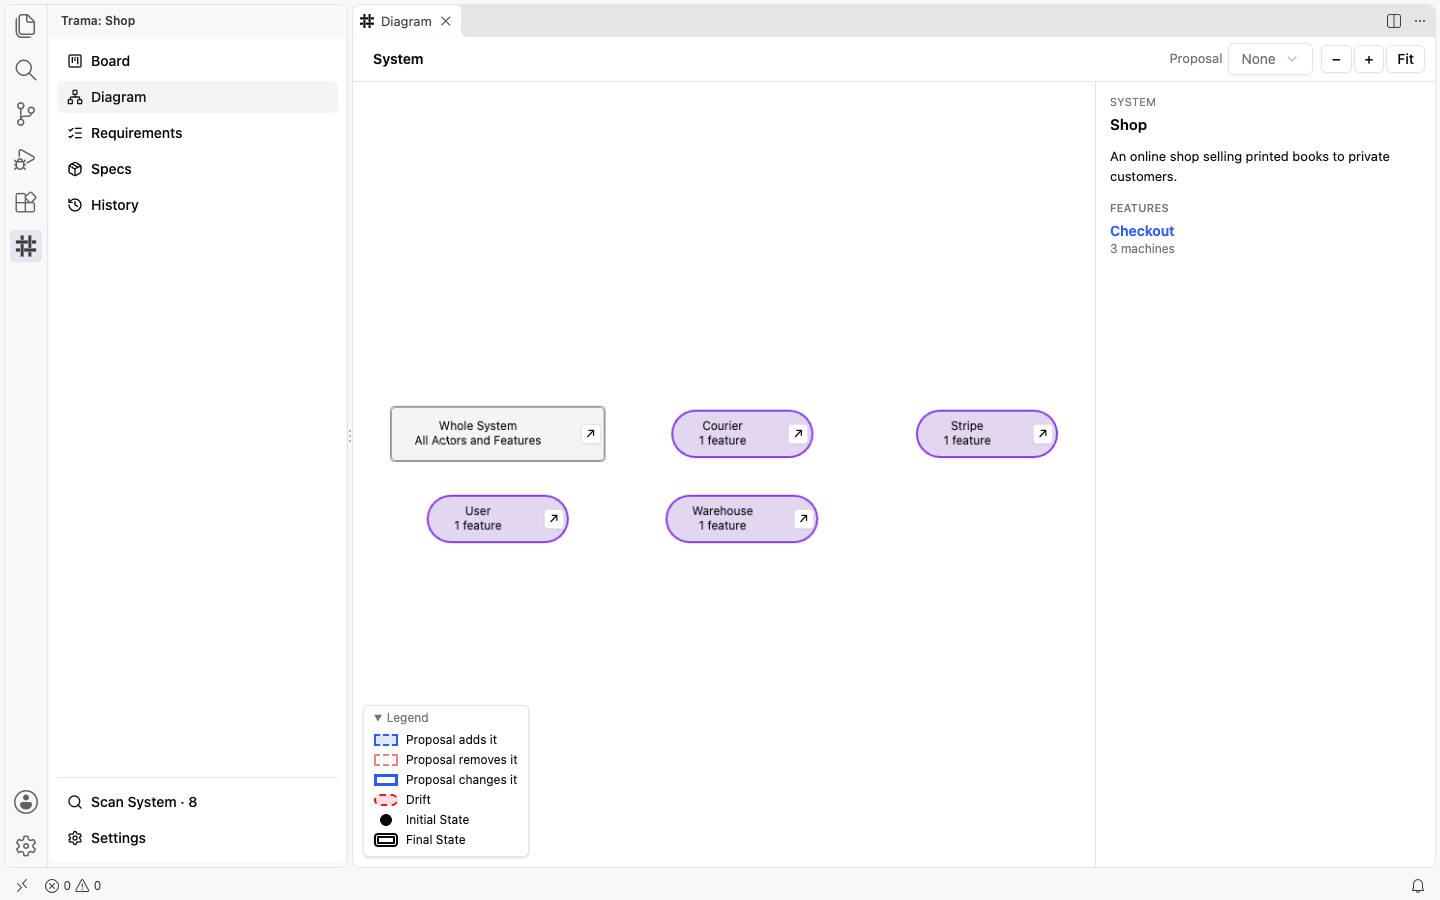1440x900 pixels.
Task: Open the Source Control branch icon
Action: click(26, 114)
